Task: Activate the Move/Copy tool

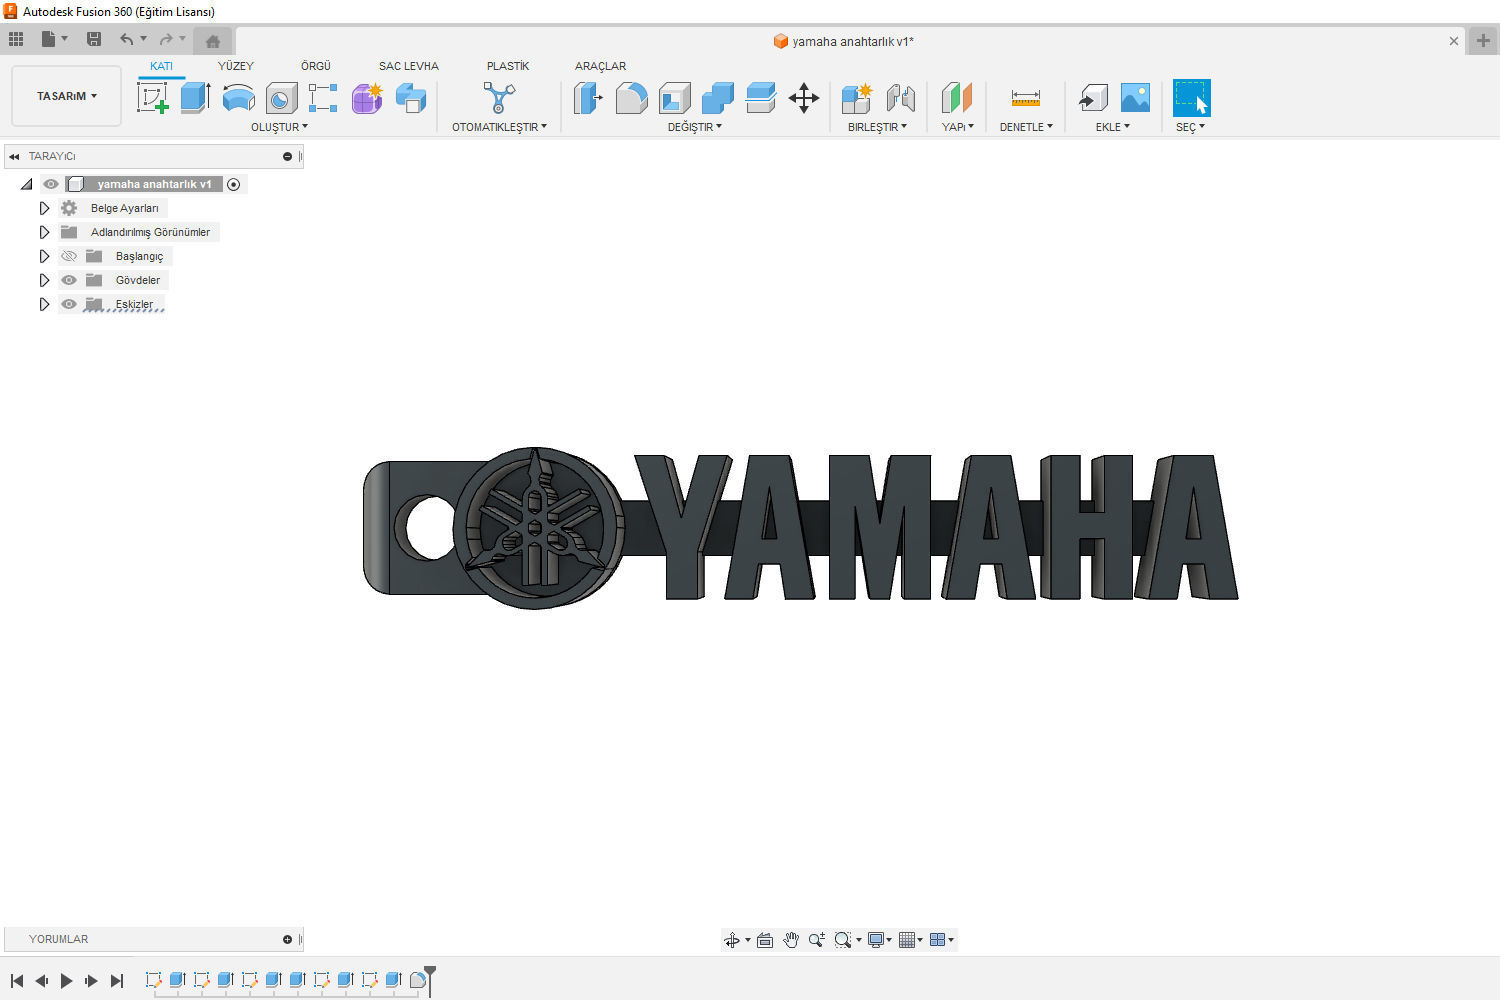Action: tap(804, 98)
